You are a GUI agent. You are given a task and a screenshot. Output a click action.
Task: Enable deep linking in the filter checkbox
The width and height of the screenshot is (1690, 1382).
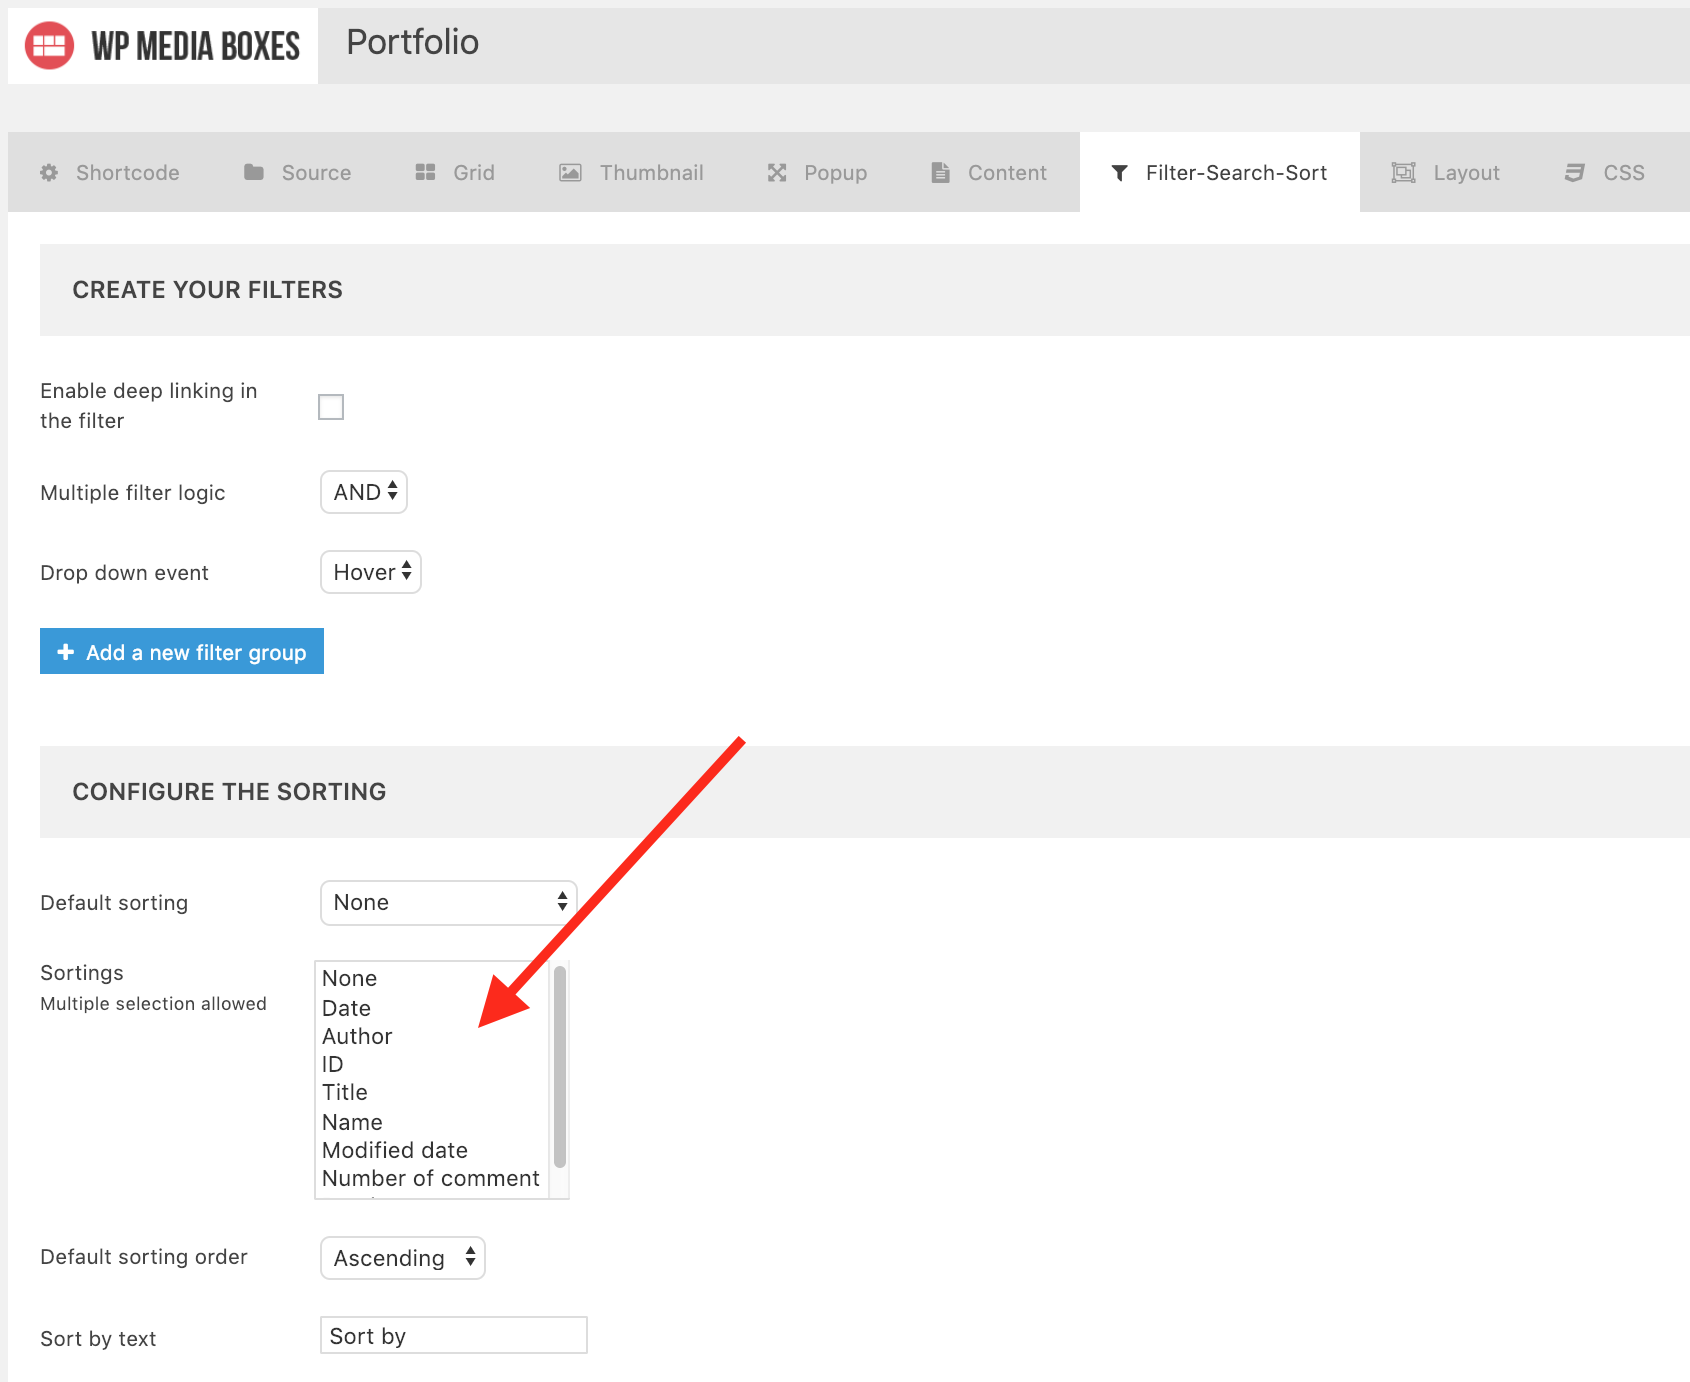[331, 407]
